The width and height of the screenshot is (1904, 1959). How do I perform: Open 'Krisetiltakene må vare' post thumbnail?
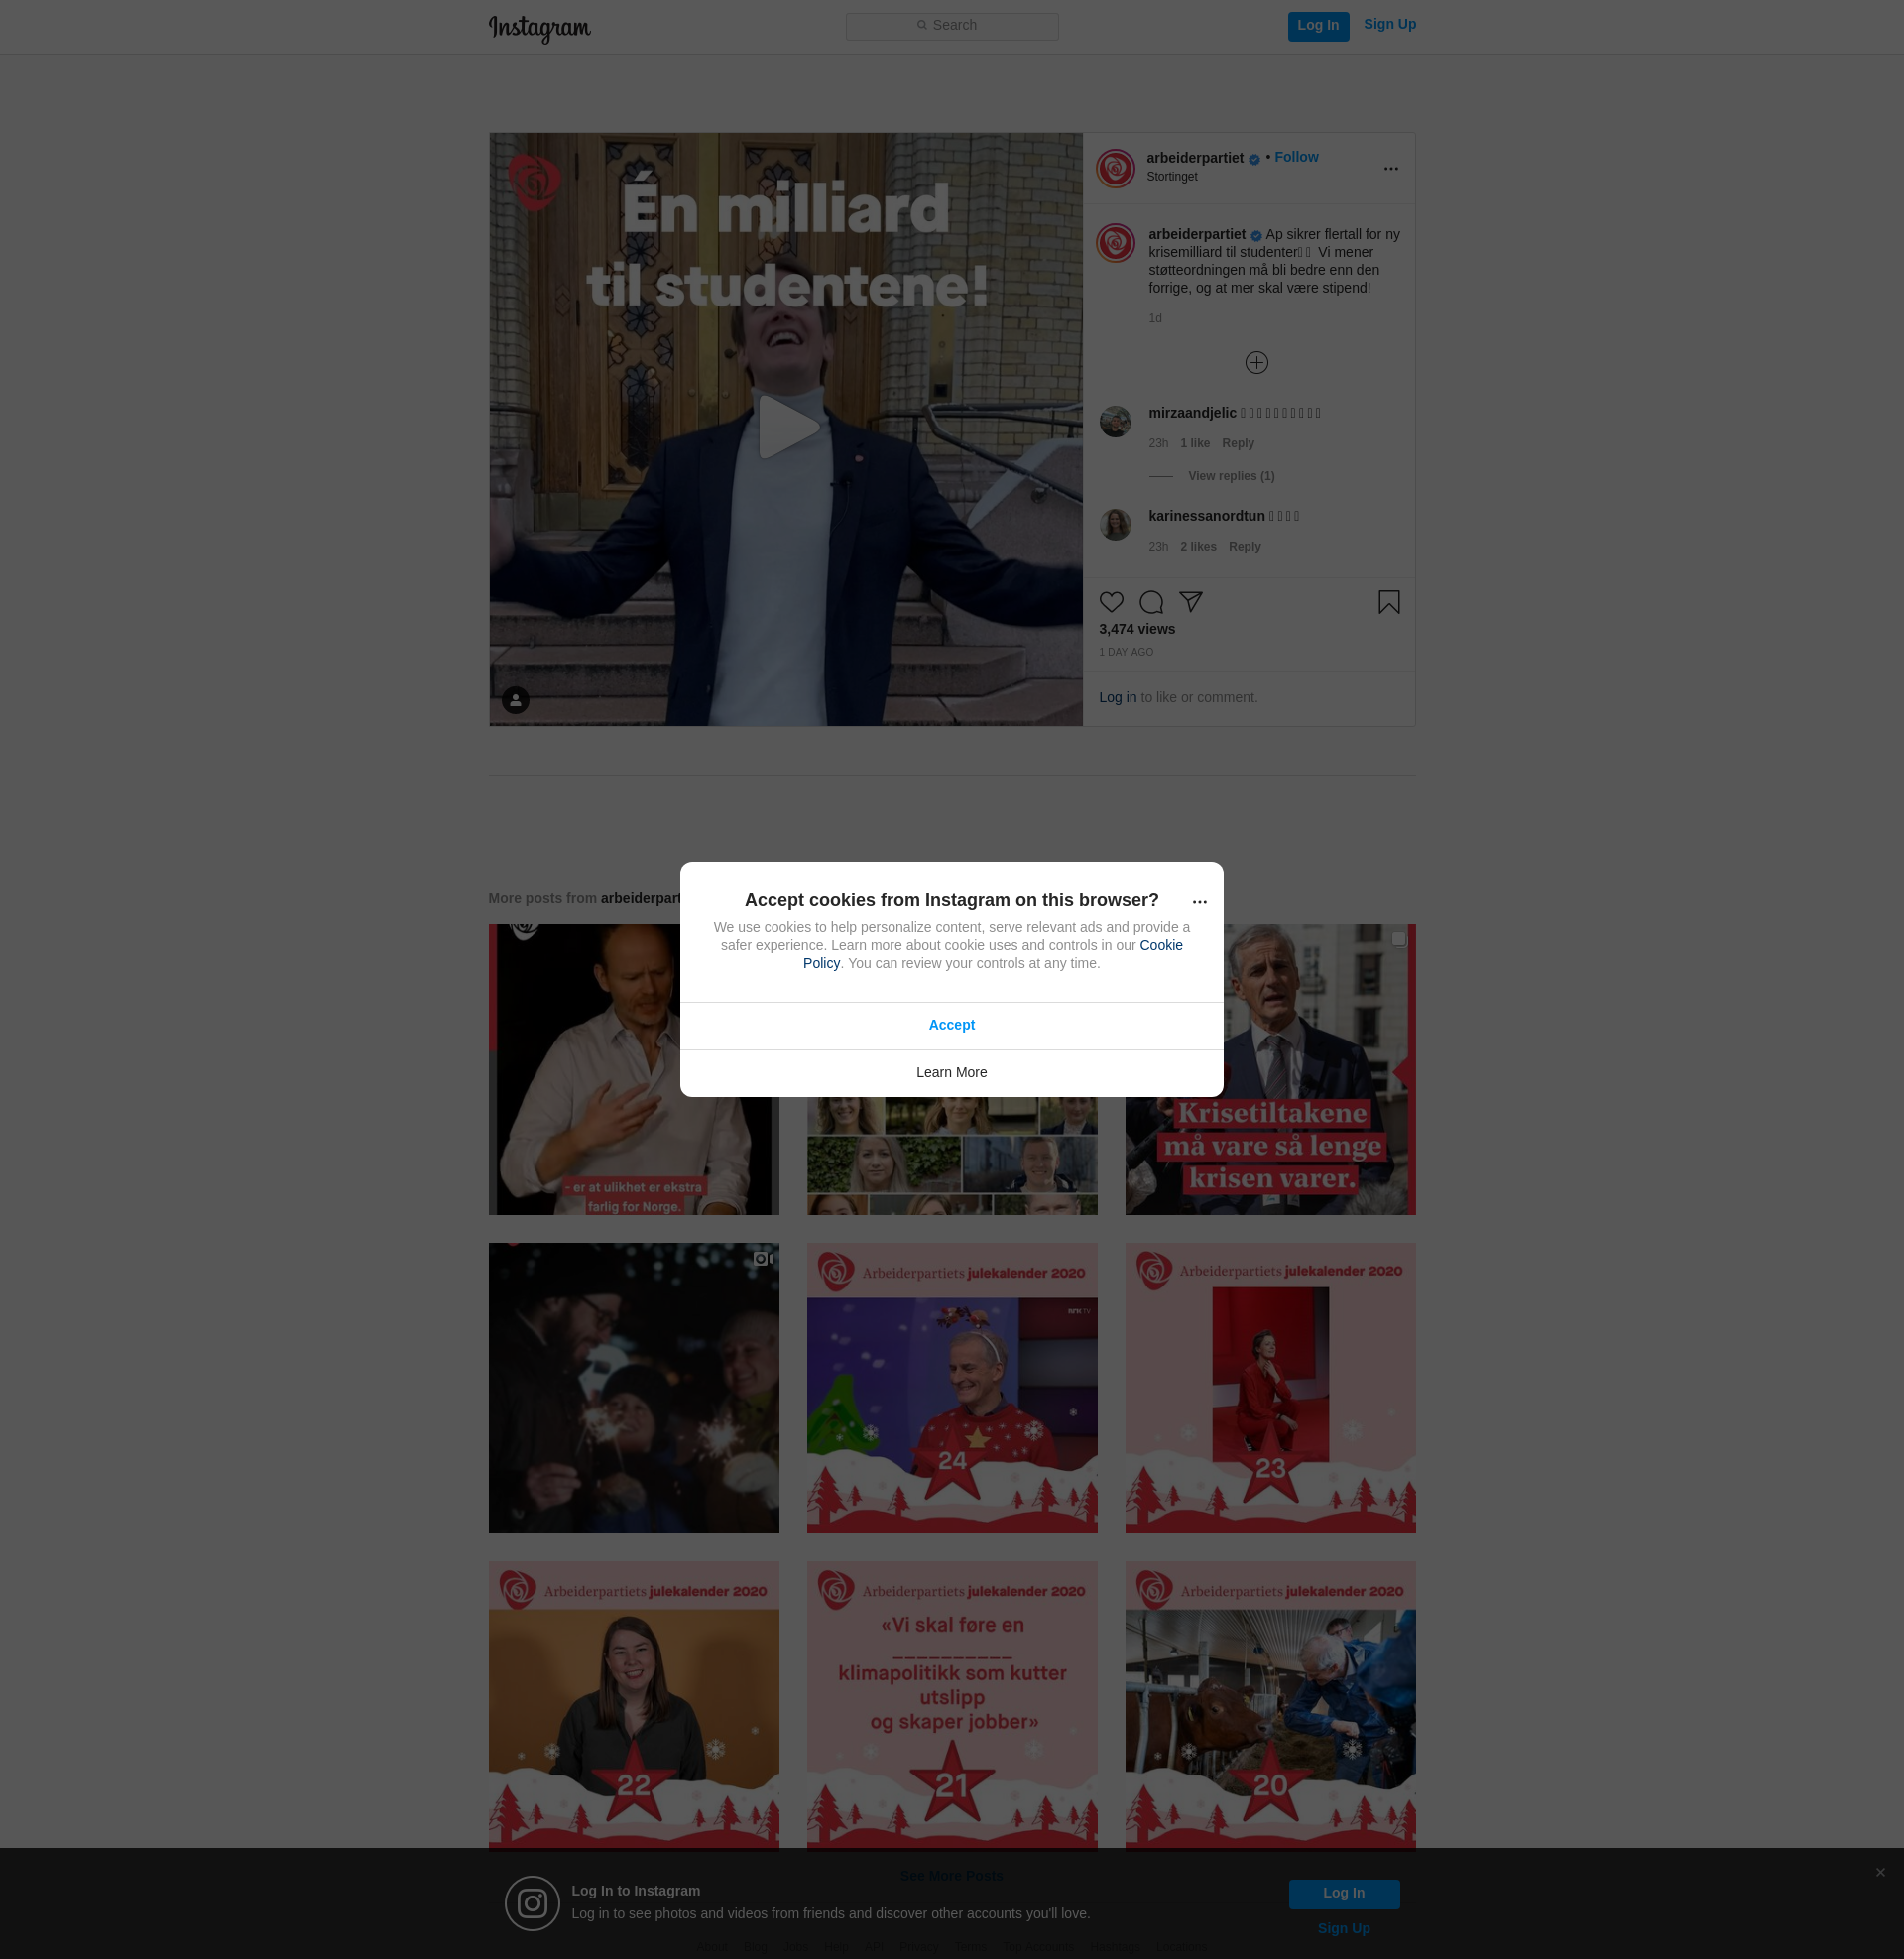click(x=1270, y=1070)
